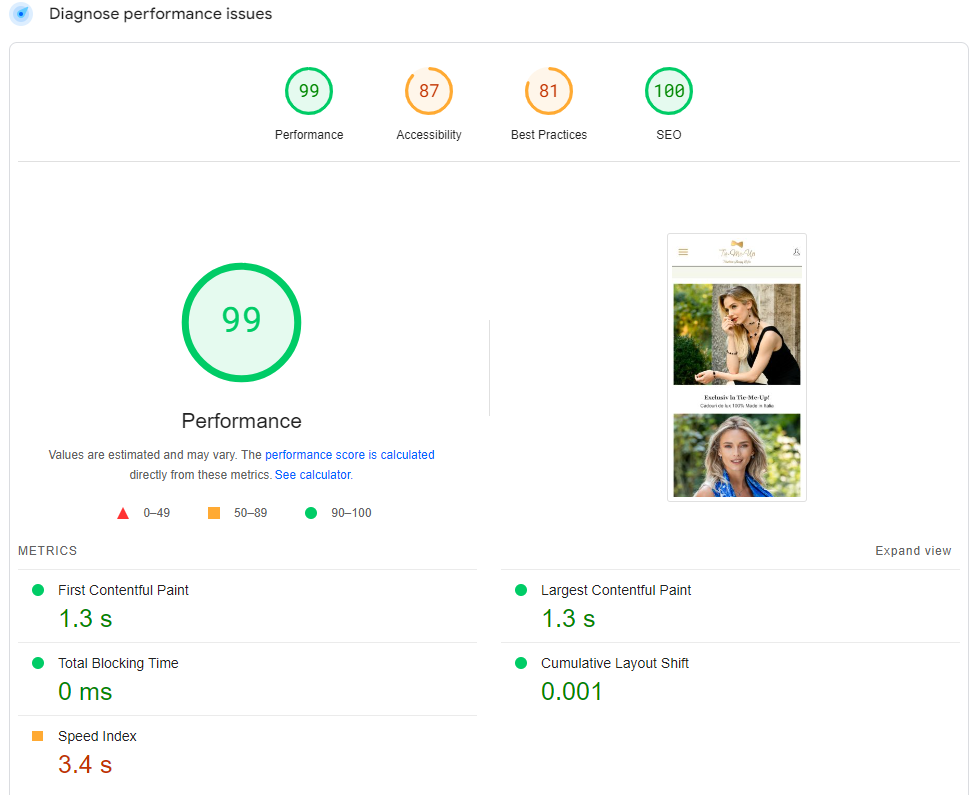Click the SEO score gauge 100
Image resolution: width=976 pixels, height=795 pixels.
coord(669,91)
